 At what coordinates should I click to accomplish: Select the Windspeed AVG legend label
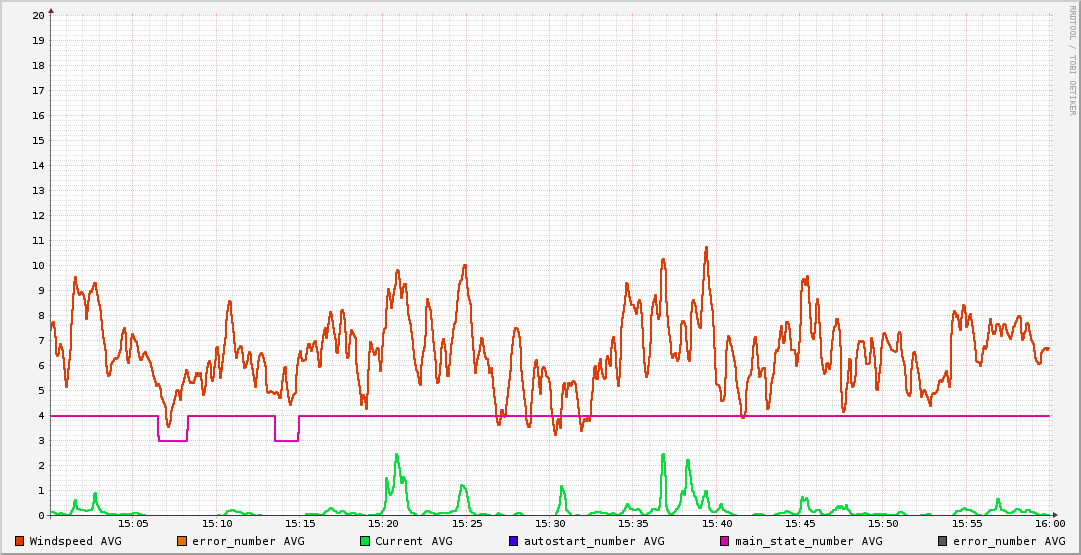coord(75,541)
